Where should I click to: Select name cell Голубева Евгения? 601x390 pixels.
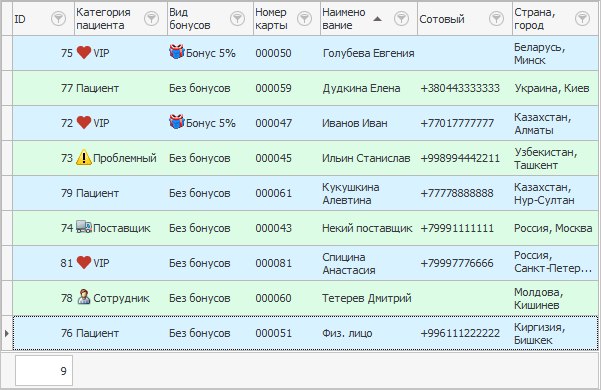(368, 53)
